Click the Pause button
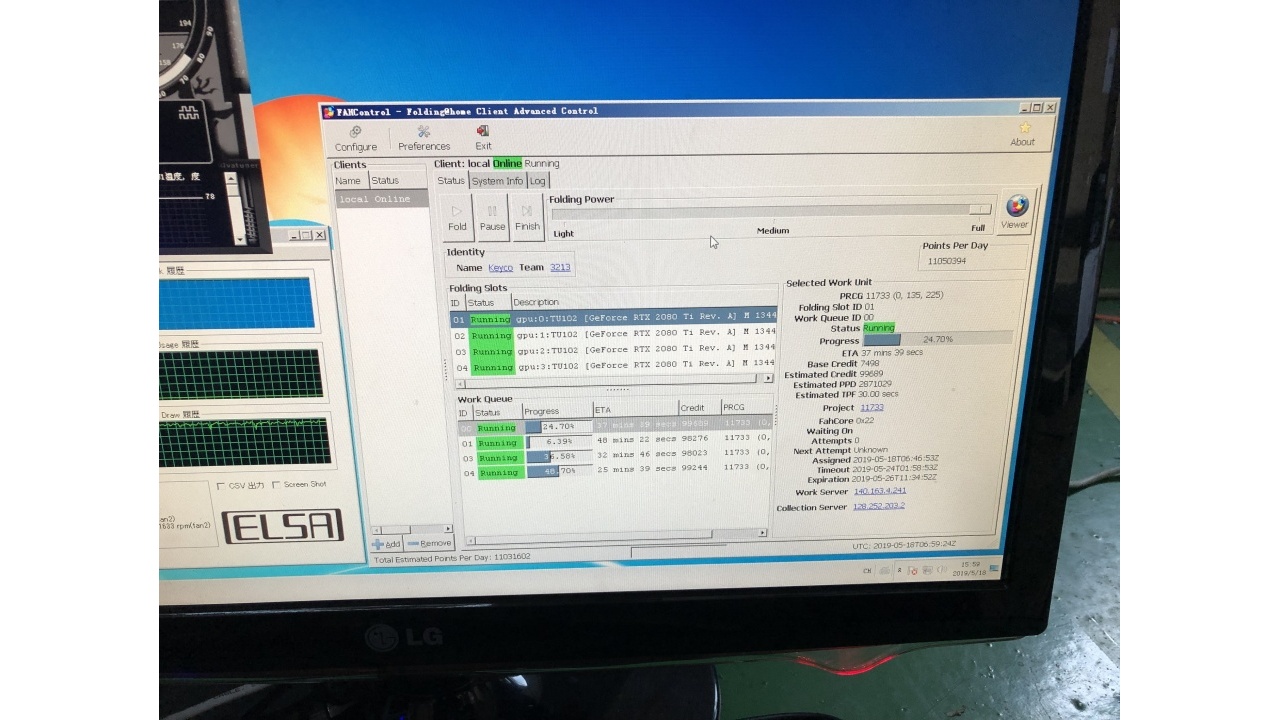The width and height of the screenshot is (1280, 720). pos(492,218)
